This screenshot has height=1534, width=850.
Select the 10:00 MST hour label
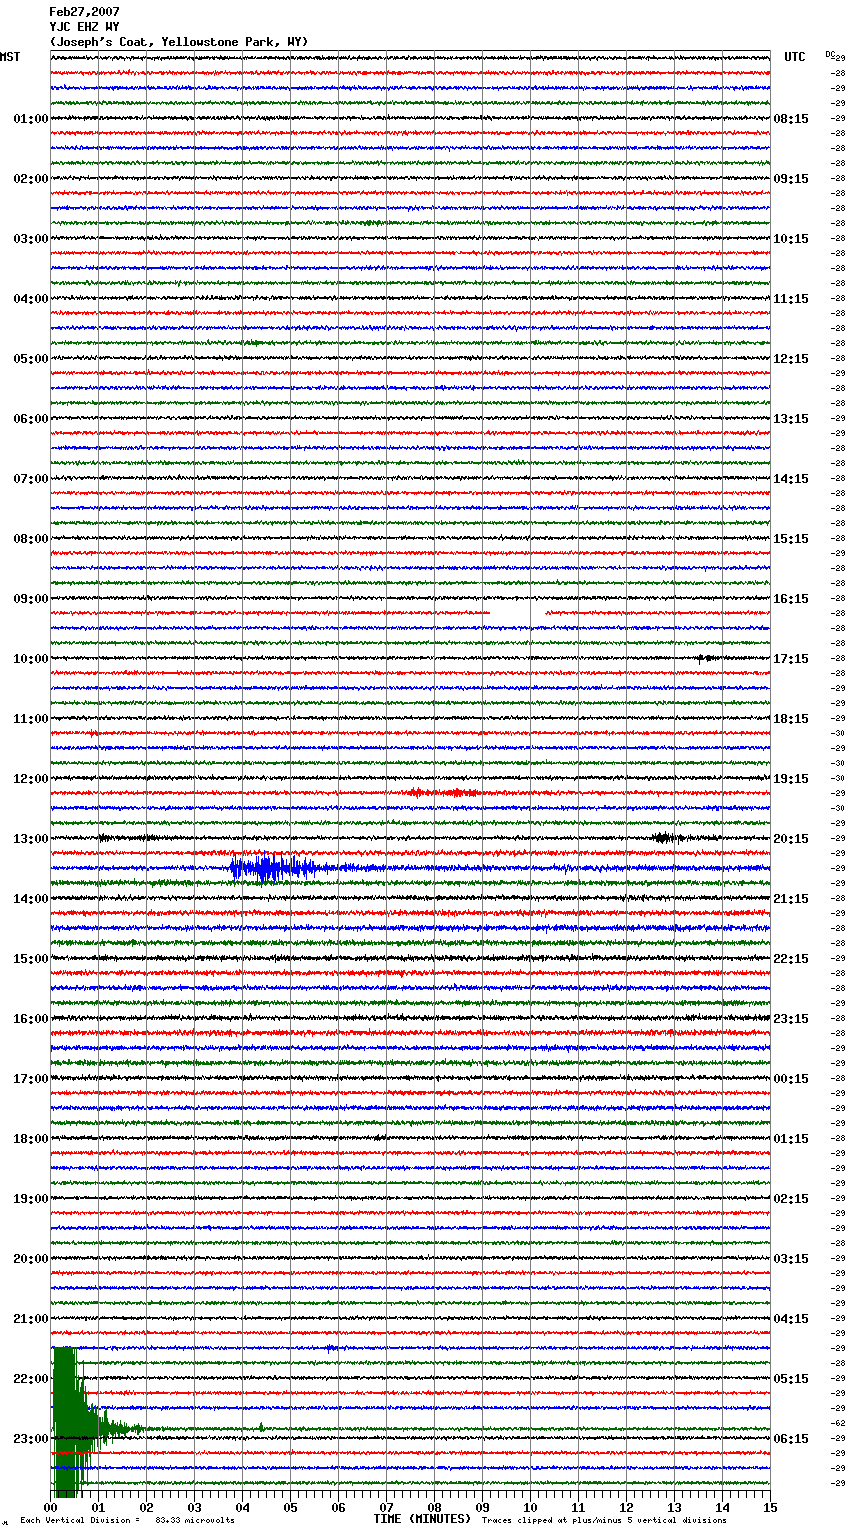pyautogui.click(x=31, y=659)
